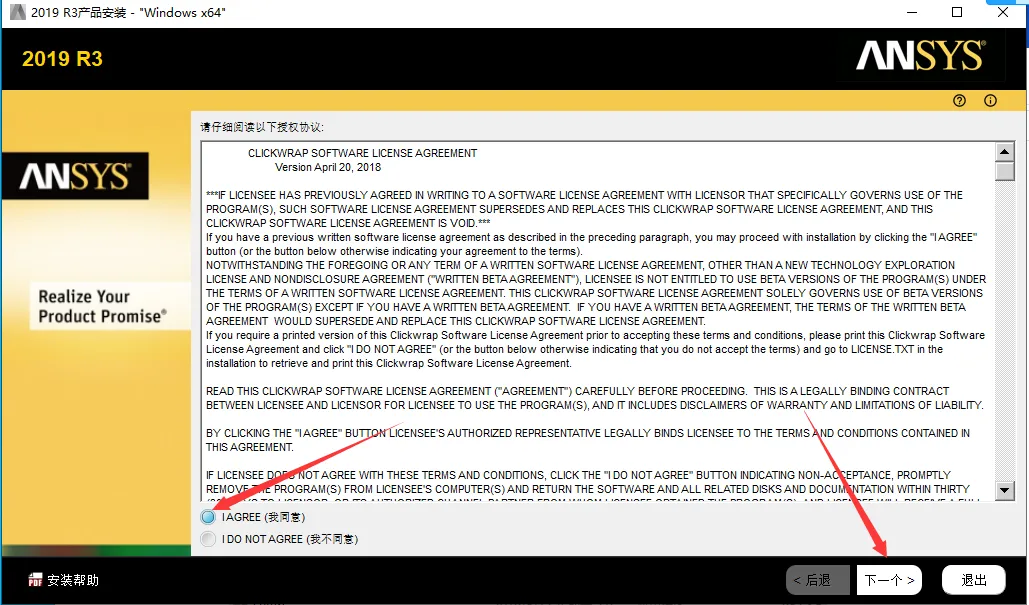Screen dimensions: 1029x605
Task: Click the 请仔细阅读以下授权协议 label
Action: 262,127
